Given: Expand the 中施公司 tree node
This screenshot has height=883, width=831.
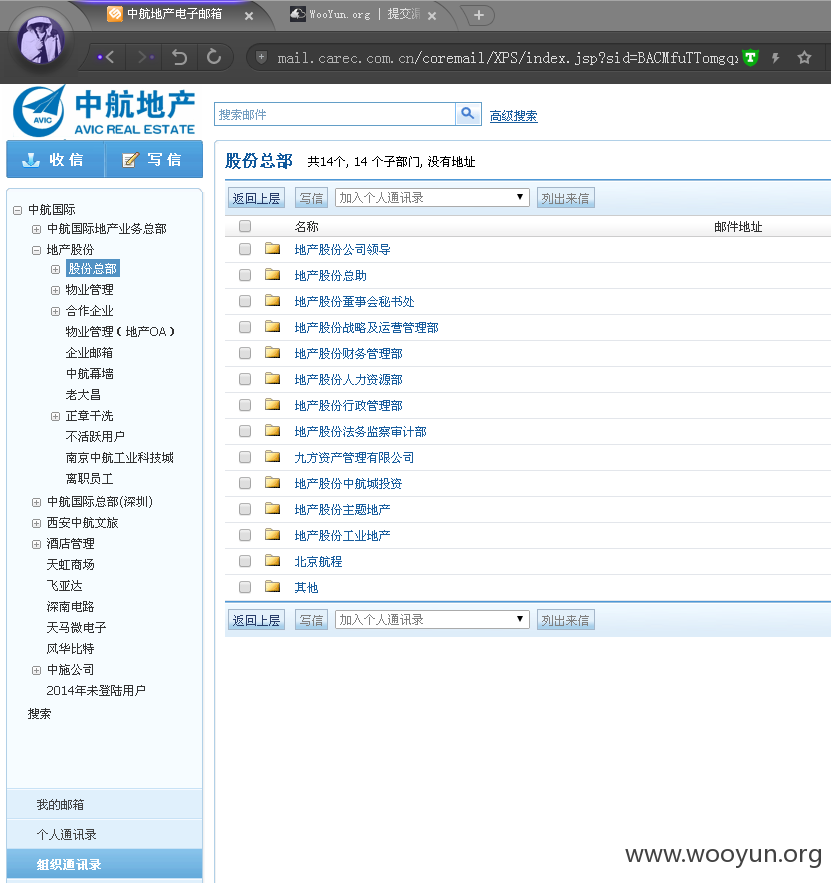Looking at the screenshot, I should [x=37, y=670].
